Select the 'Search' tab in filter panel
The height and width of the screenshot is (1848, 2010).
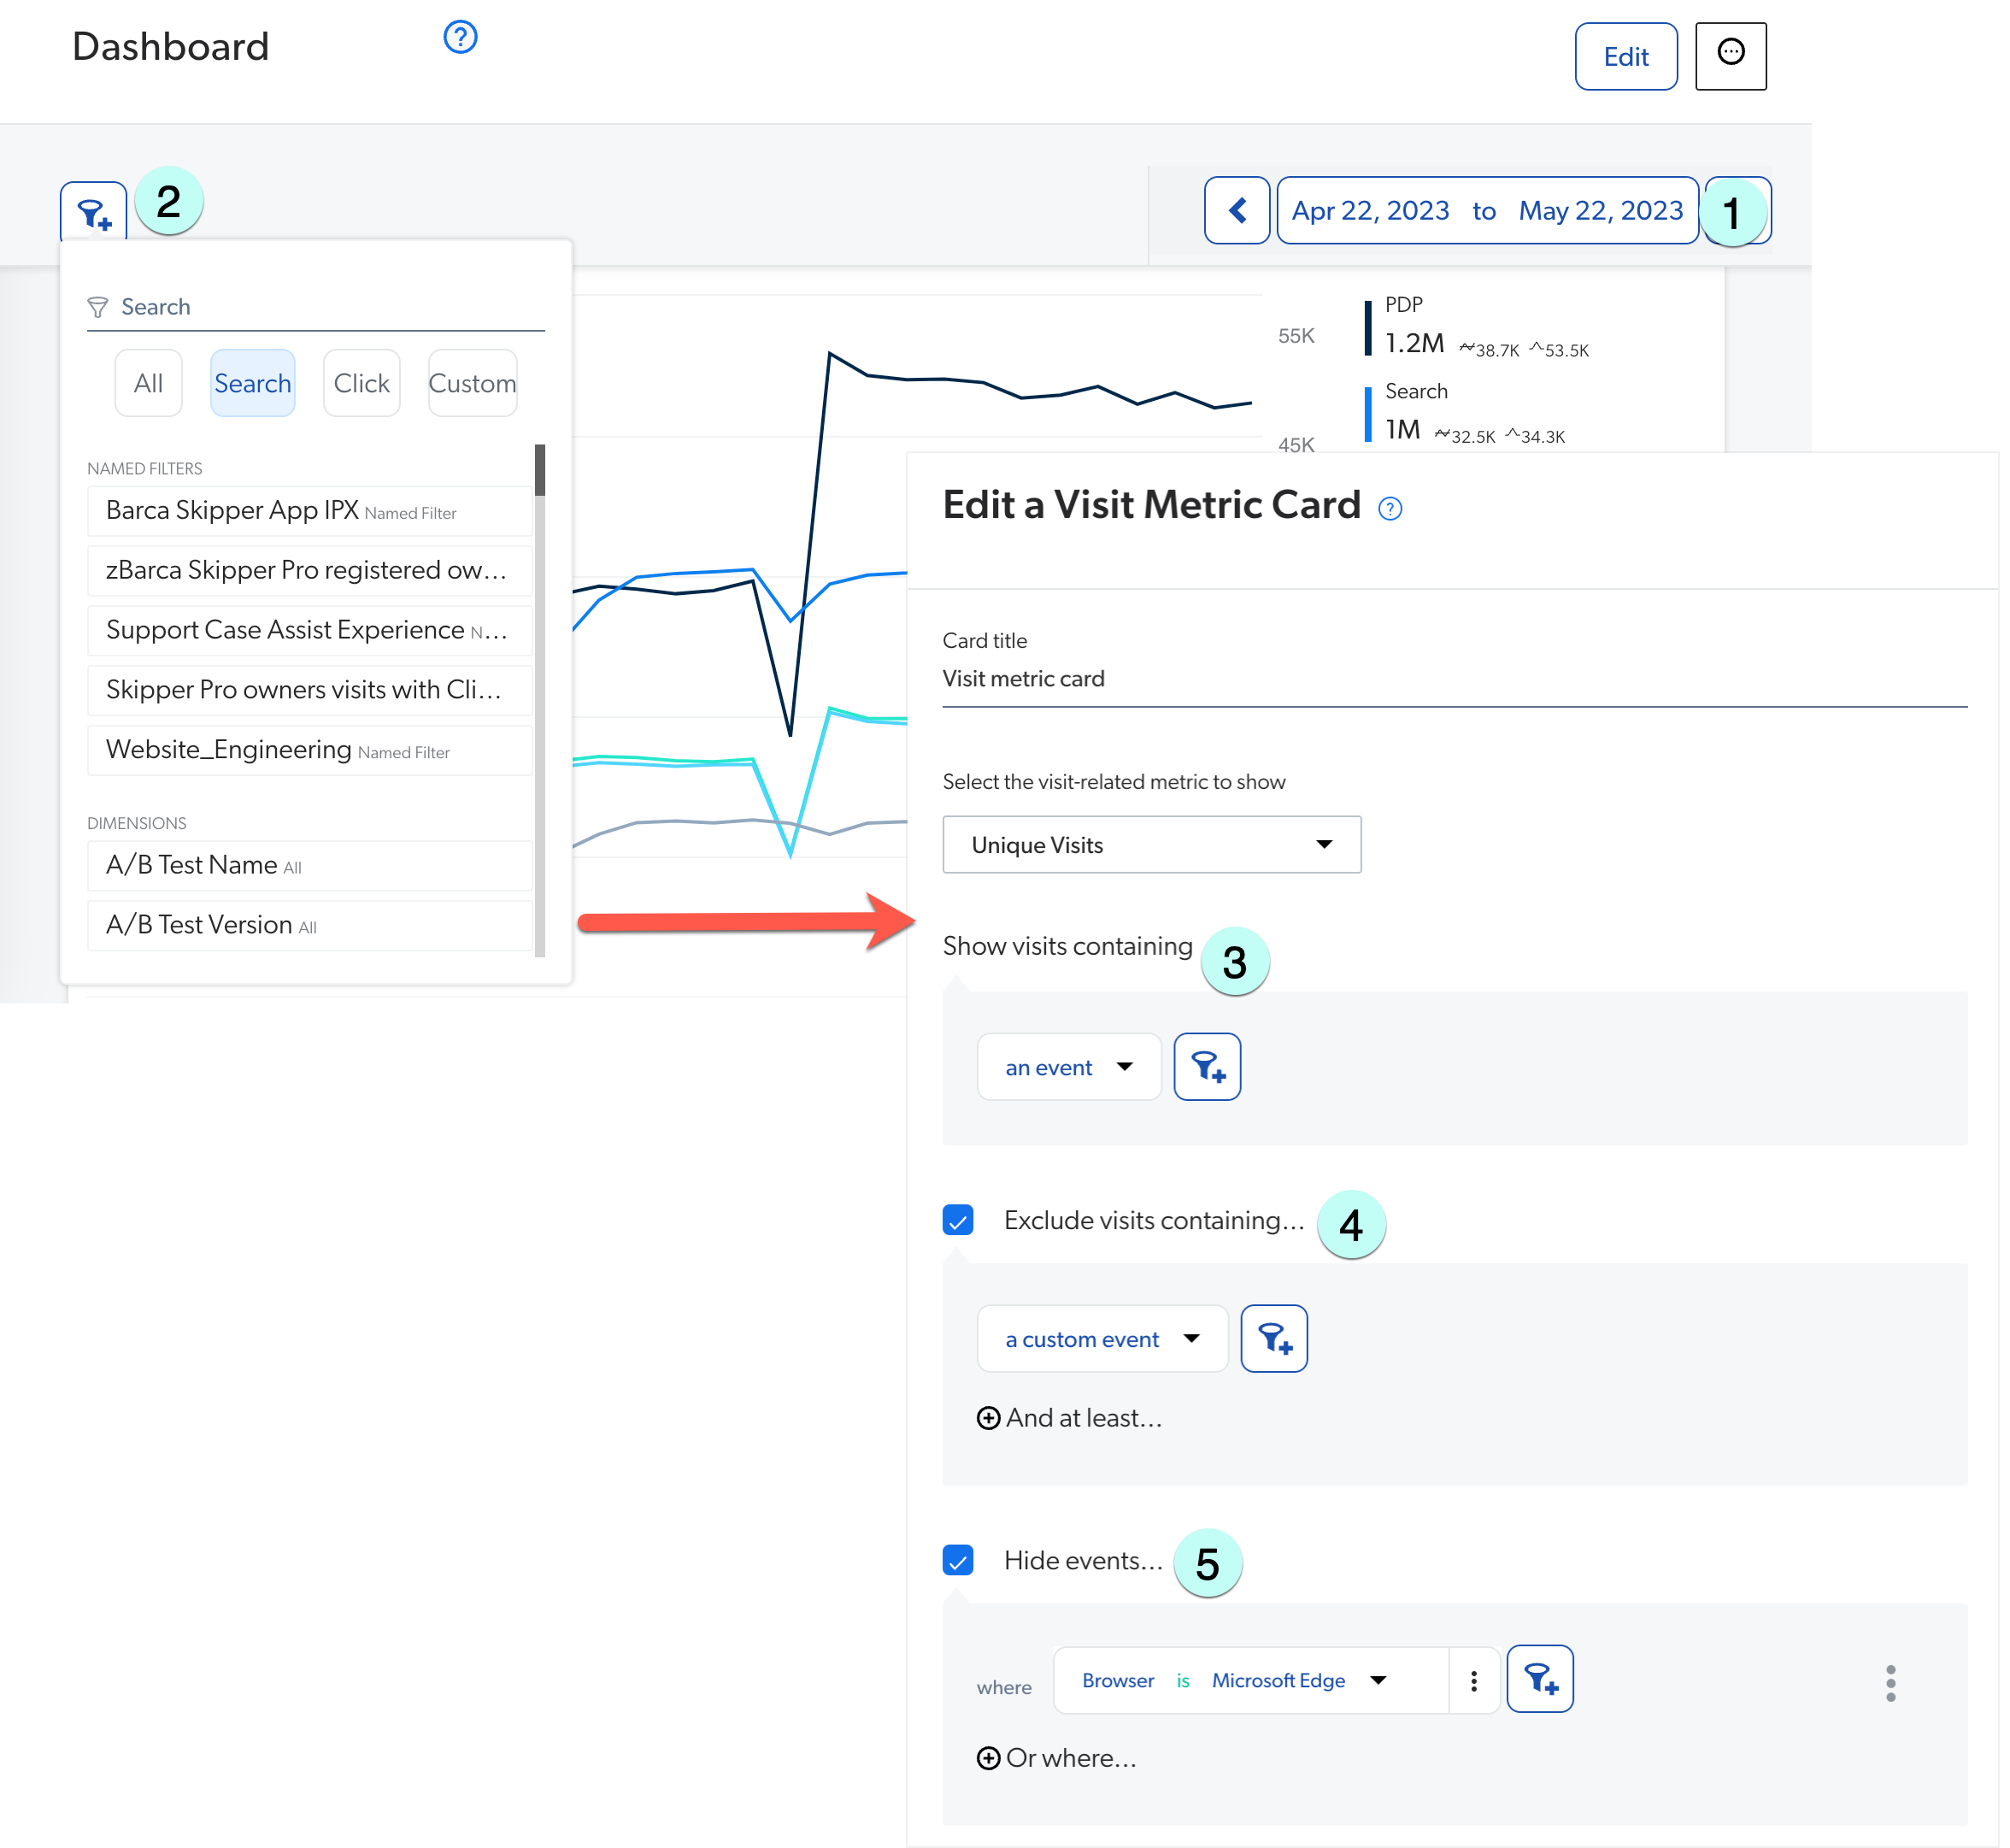(x=250, y=384)
